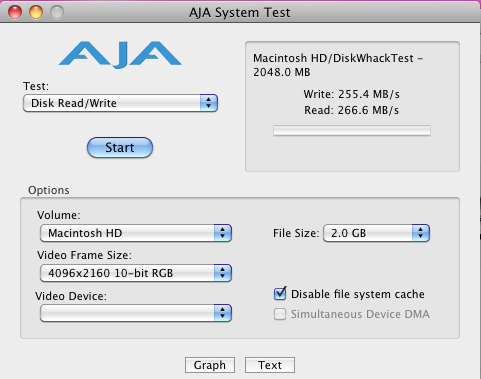Check the Simultaneous Device DMA box

coord(280,314)
